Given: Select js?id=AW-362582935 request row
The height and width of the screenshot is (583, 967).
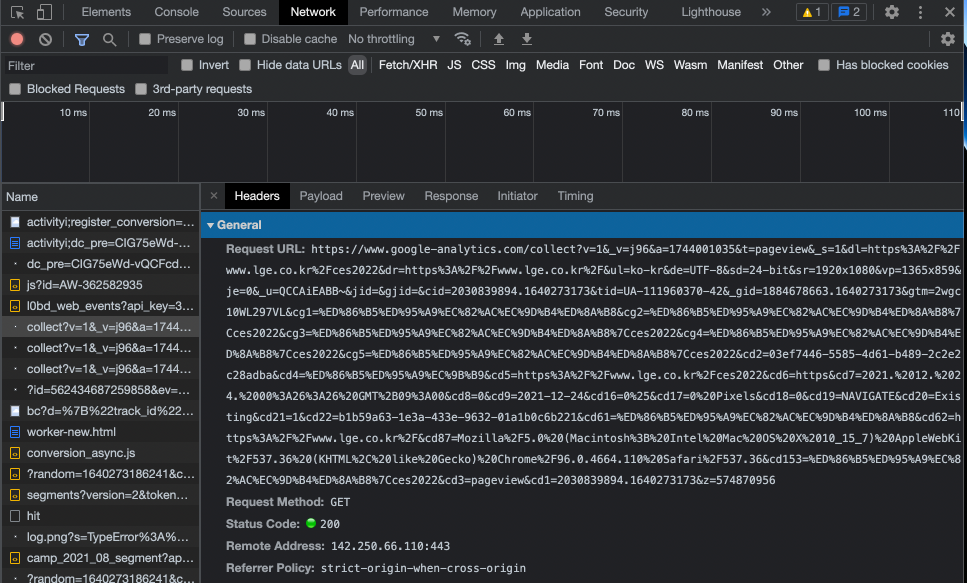Looking at the screenshot, I should click(x=101, y=285).
